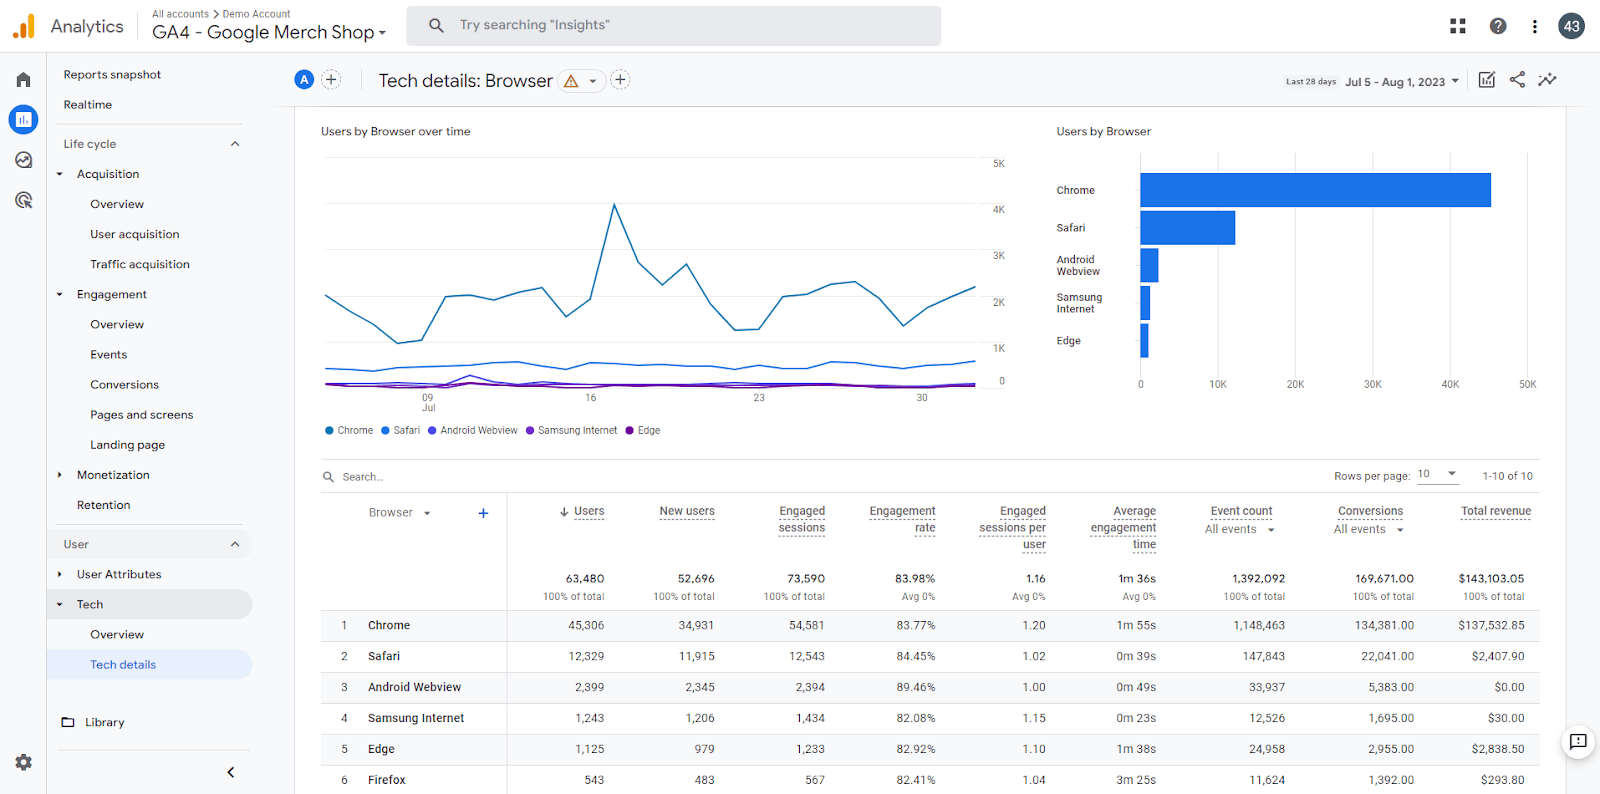This screenshot has width=1600, height=794.
Task: Open the Google apps grid icon
Action: (1458, 26)
